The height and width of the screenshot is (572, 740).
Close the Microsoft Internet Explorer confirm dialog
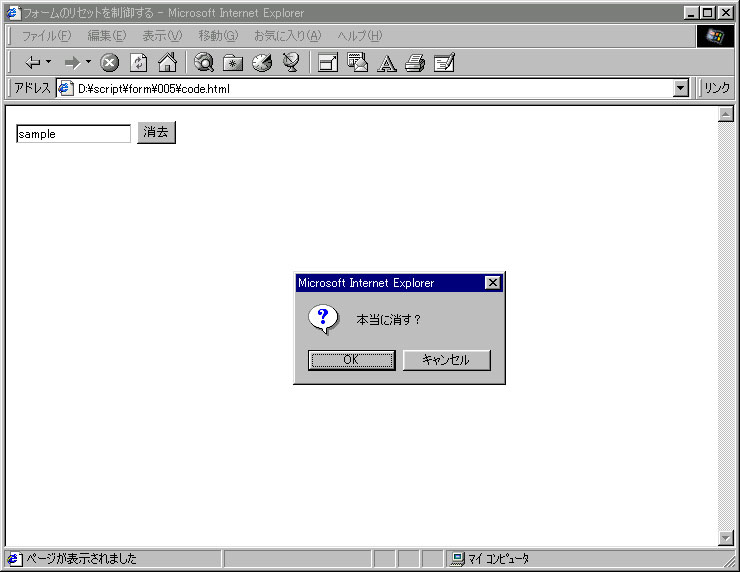coord(492,283)
